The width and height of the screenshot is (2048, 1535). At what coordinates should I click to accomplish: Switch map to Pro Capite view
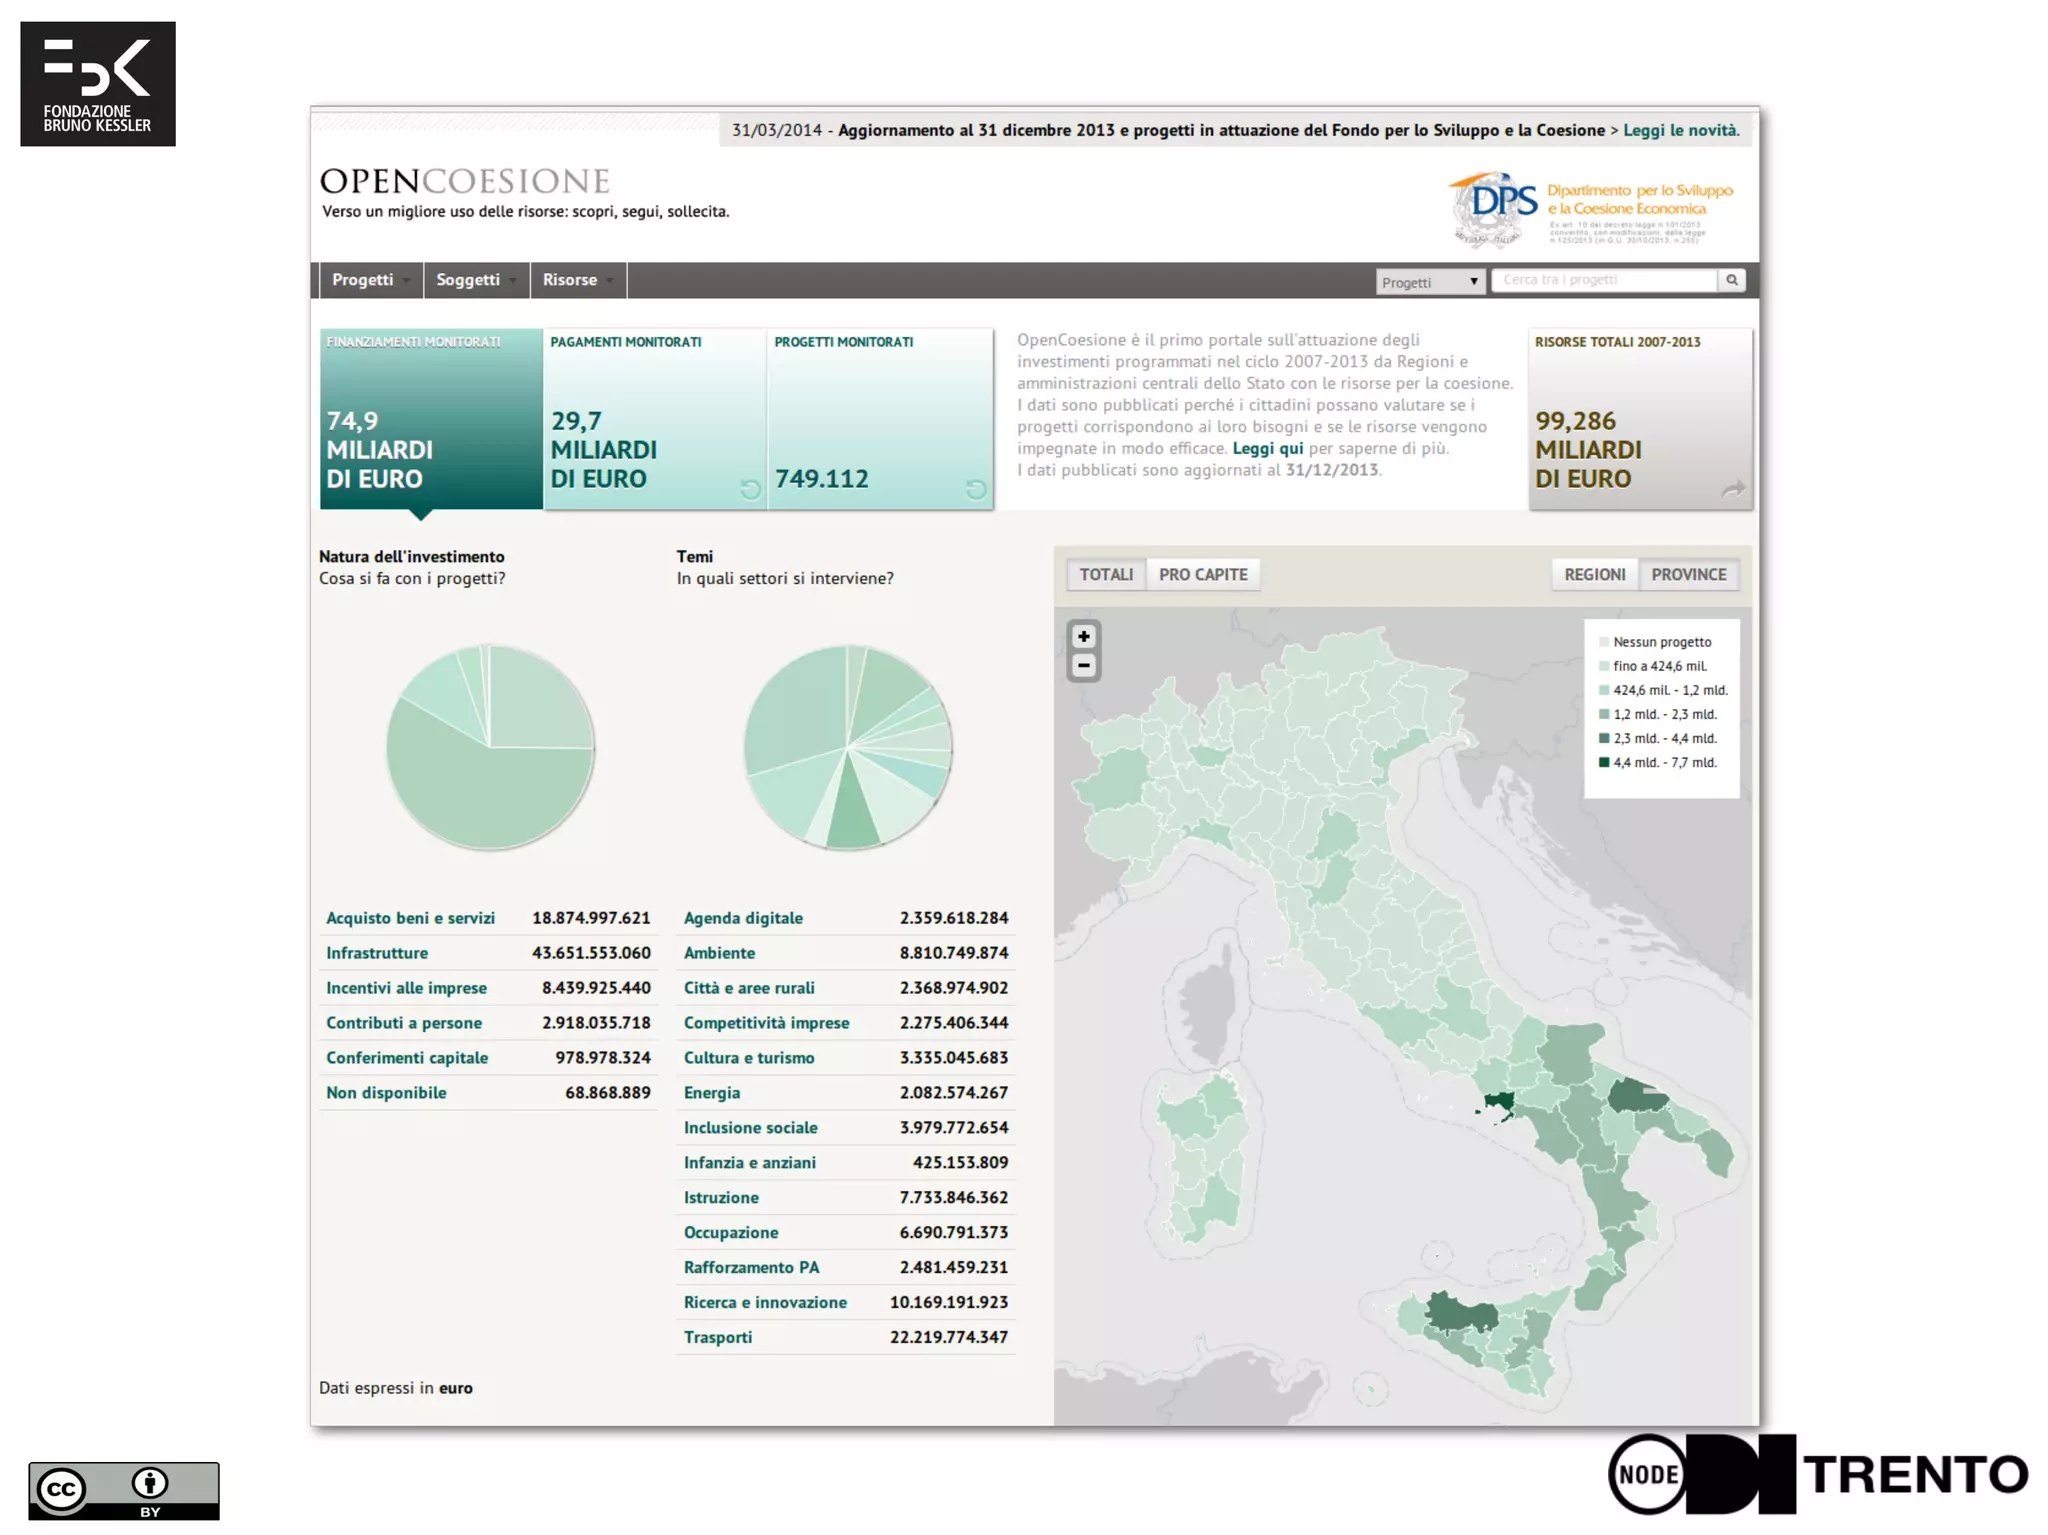(1202, 574)
